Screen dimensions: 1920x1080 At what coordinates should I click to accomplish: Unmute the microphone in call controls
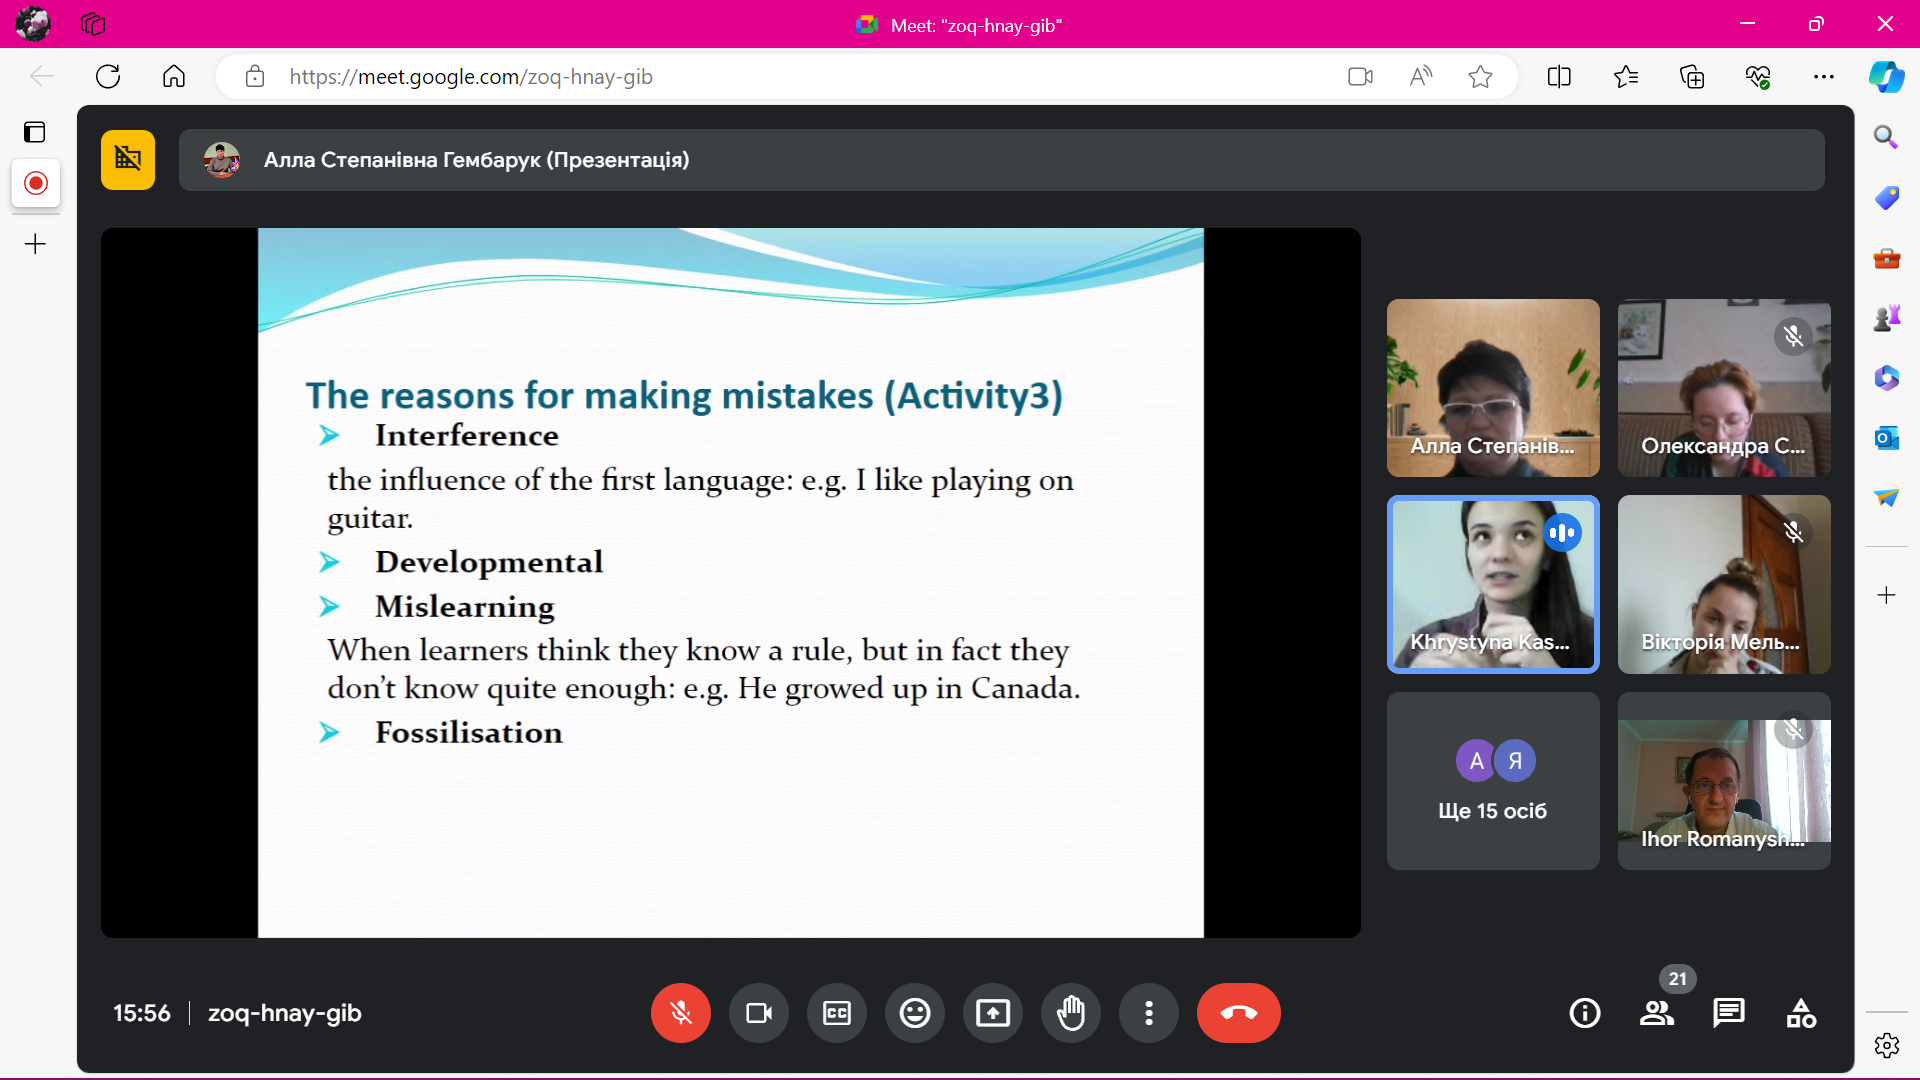pos(680,1013)
